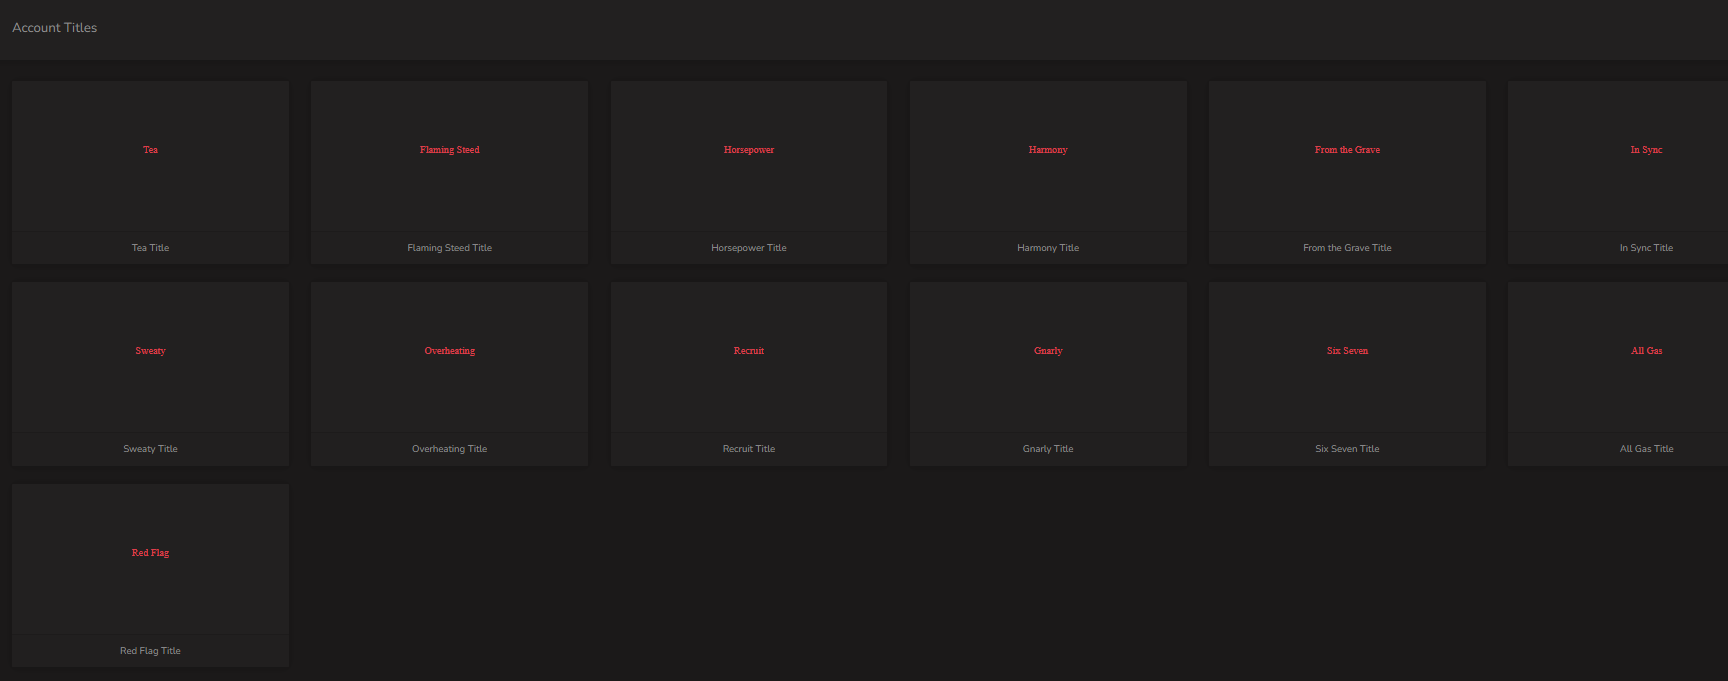Select the Six Seven title card
The image size is (1728, 681).
[x=1347, y=373]
